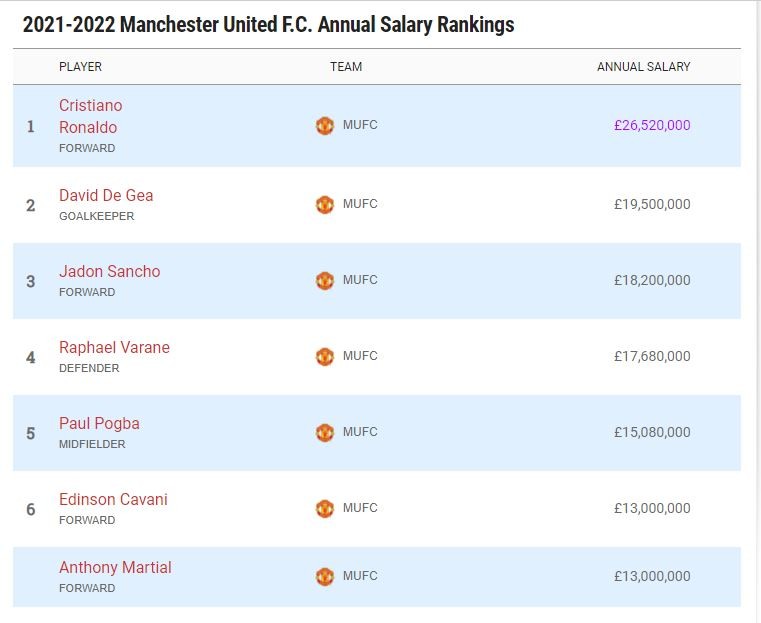Go to Raphael Varane's profile link
The width and height of the screenshot is (761, 623).
pos(114,347)
